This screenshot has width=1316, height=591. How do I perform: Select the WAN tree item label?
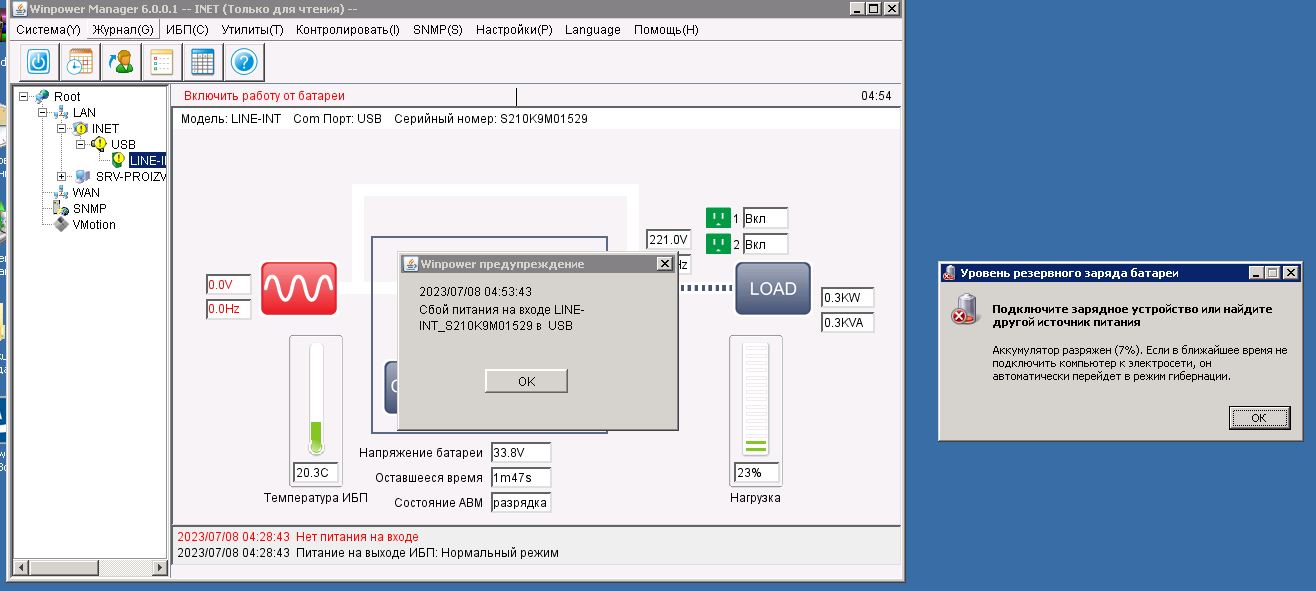[86, 193]
